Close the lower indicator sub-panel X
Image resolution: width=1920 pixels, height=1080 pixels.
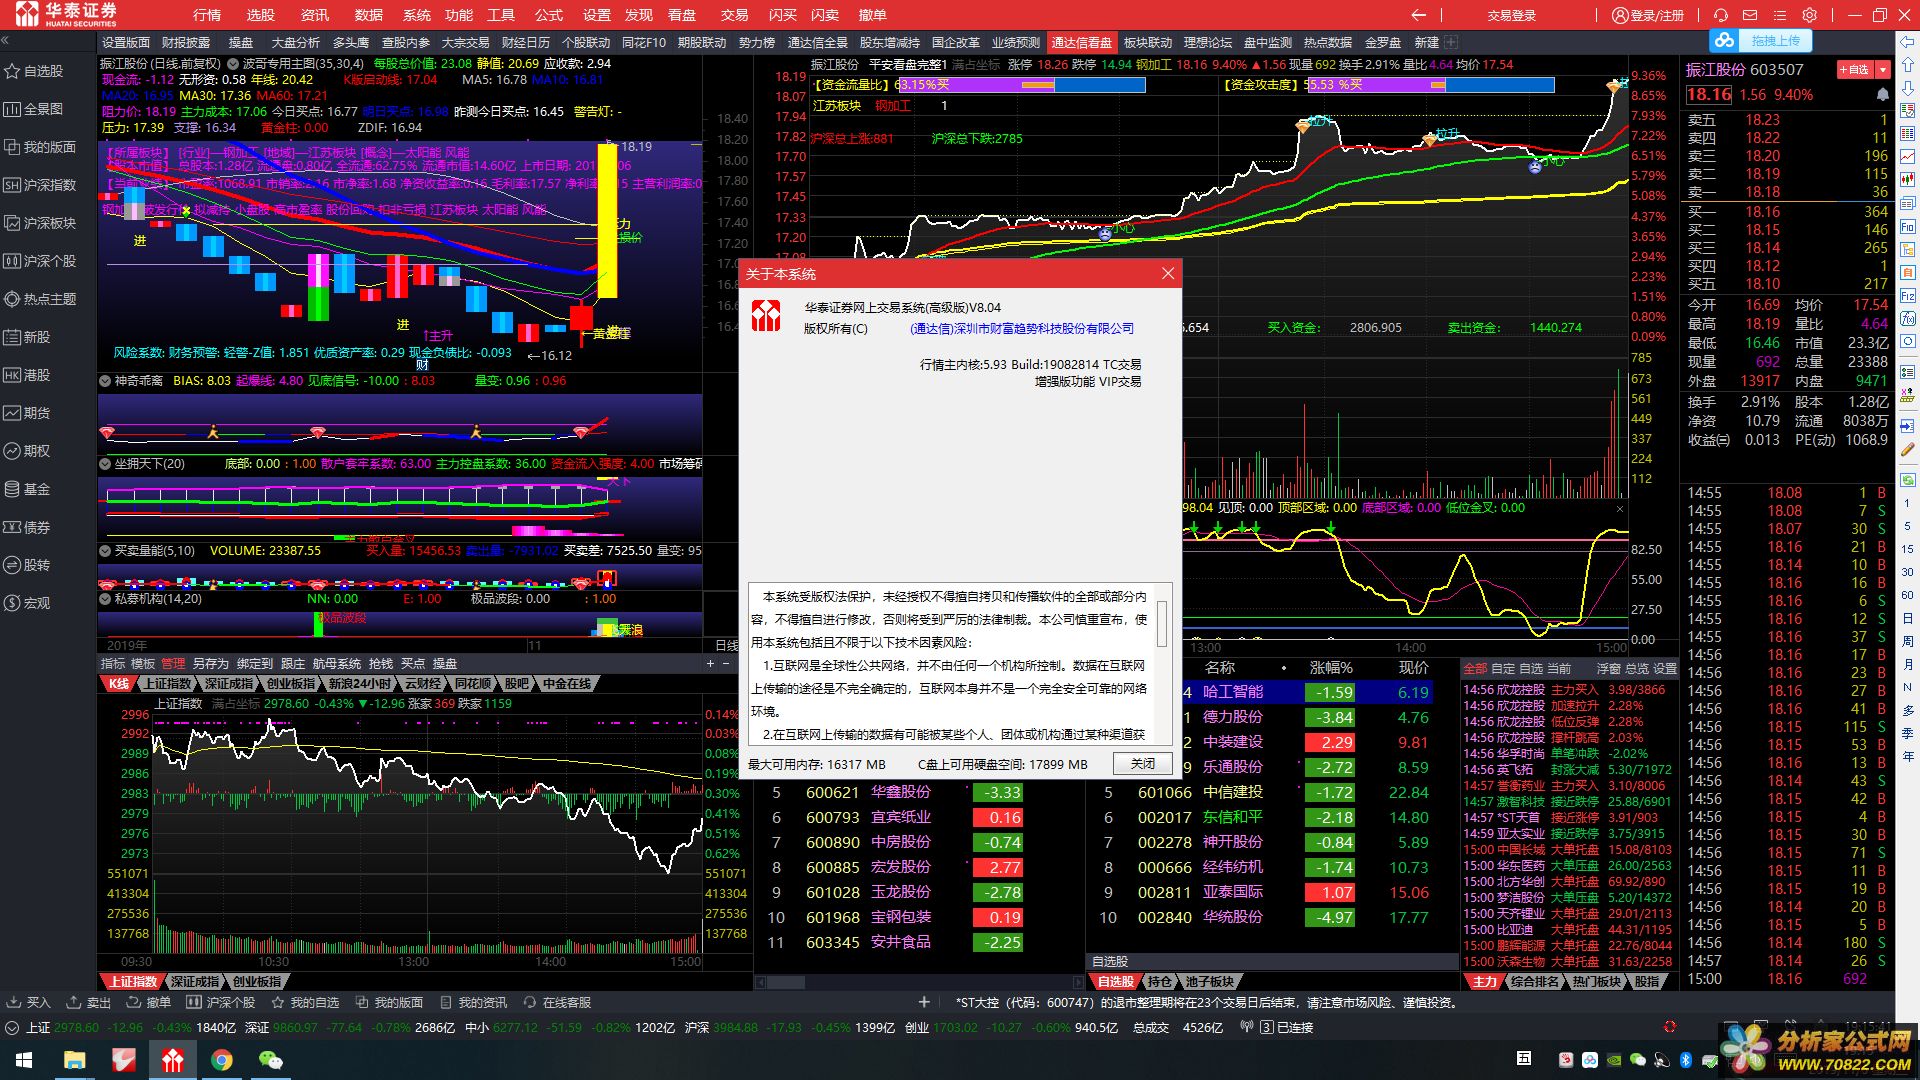pos(1620,508)
